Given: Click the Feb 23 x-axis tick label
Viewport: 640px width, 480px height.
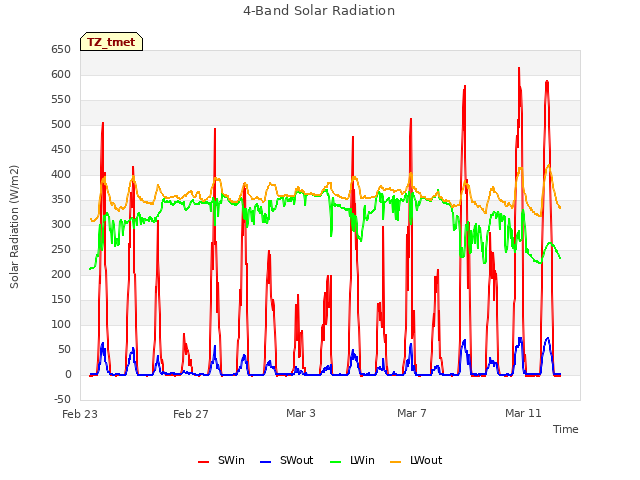Looking at the screenshot, I should pos(80,414).
